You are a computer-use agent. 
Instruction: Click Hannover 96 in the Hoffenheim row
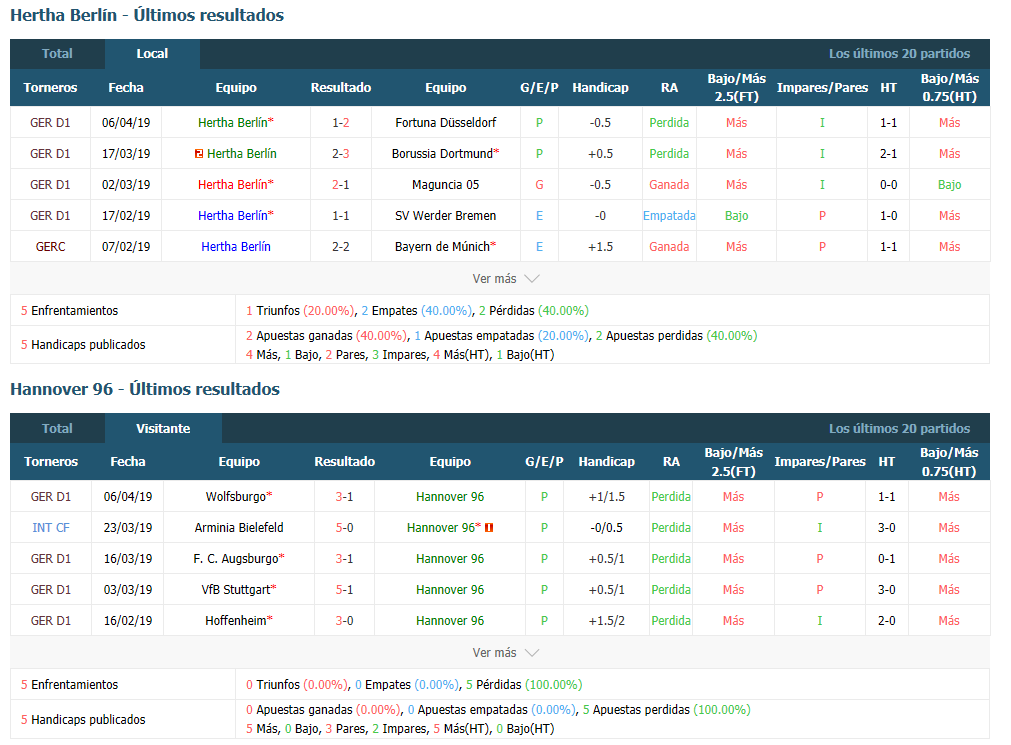point(450,621)
